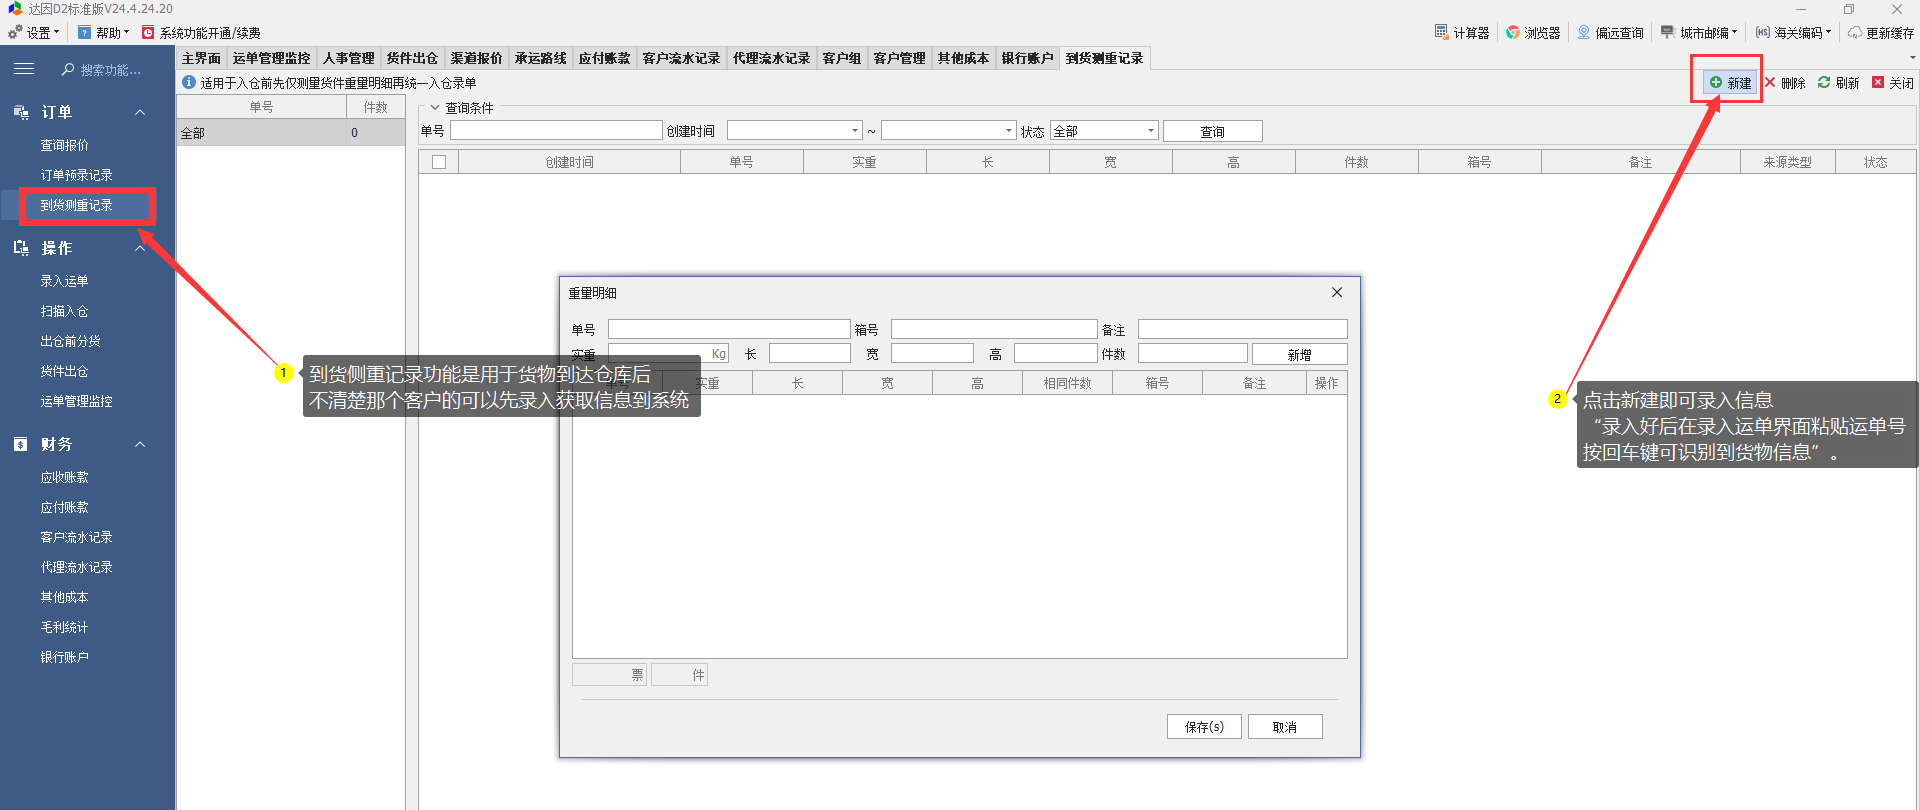Collapse the 订单 section in sidebar
Screen dimensions: 1920x810
pos(140,112)
